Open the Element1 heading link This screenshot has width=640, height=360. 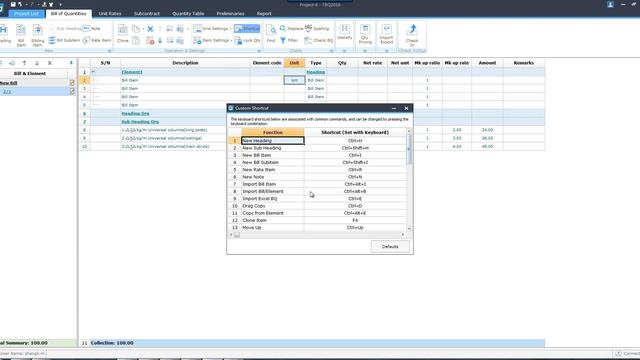click(132, 72)
